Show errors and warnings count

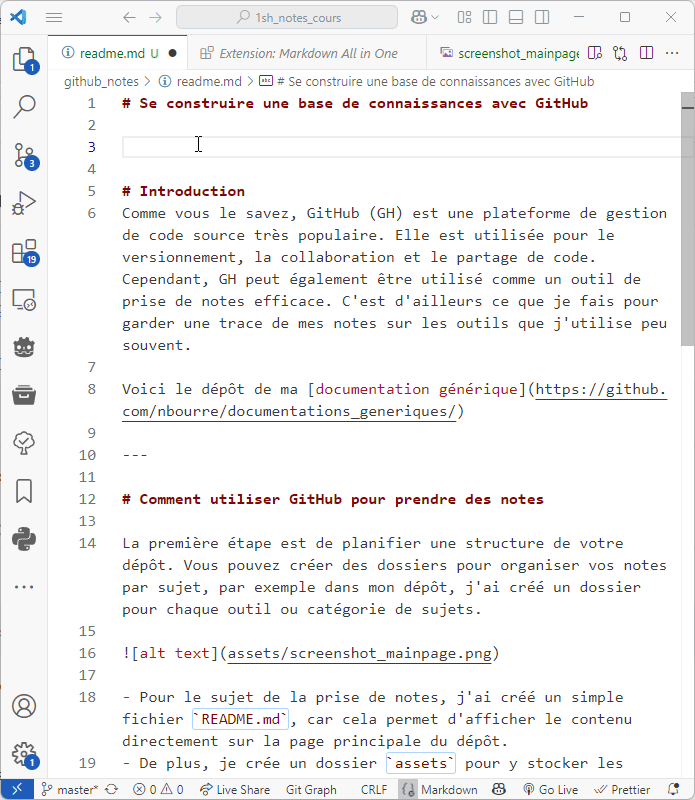pos(158,790)
